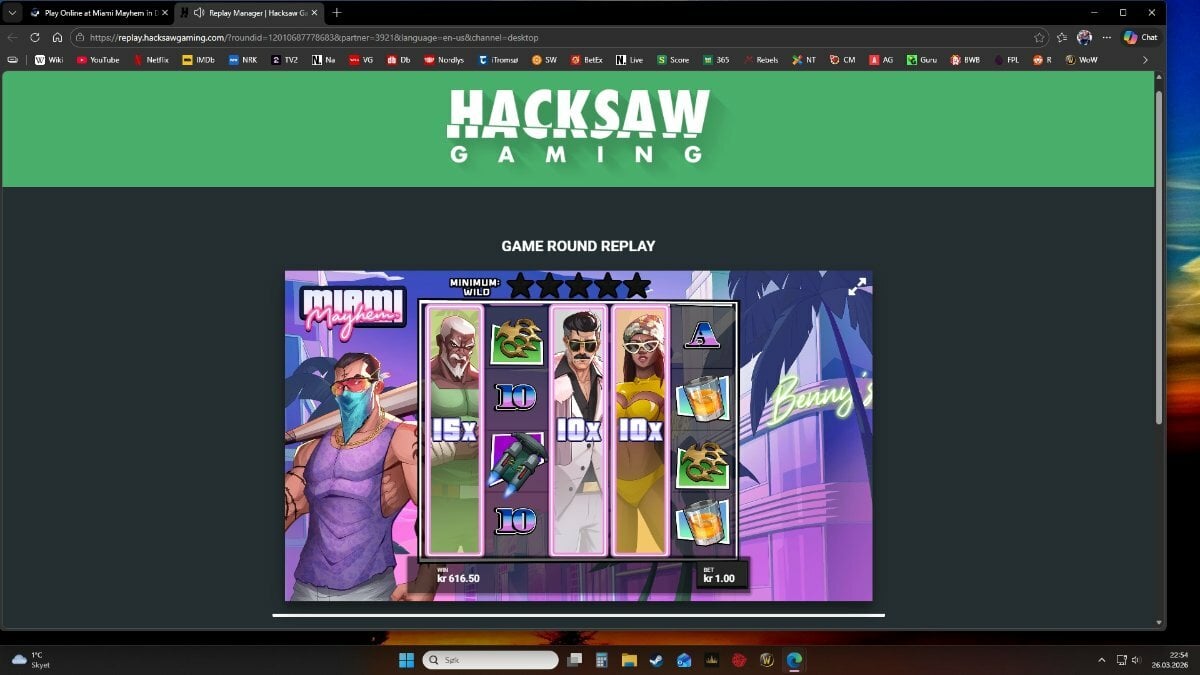
Task: Click the replay progress bar below game
Action: 578,615
